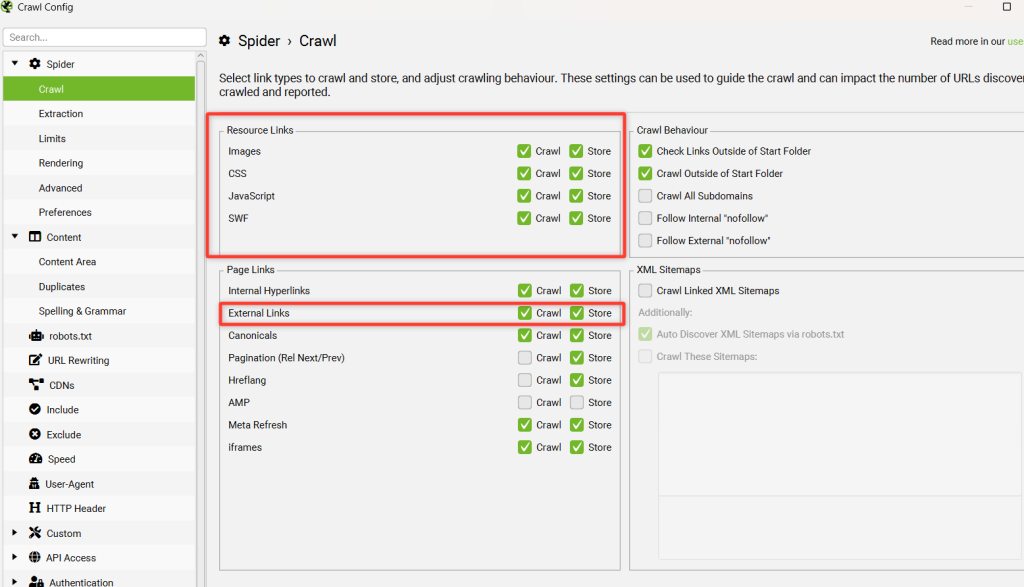Image resolution: width=1024 pixels, height=587 pixels.
Task: Click the robots.txt robot icon
Action: click(x=36, y=336)
